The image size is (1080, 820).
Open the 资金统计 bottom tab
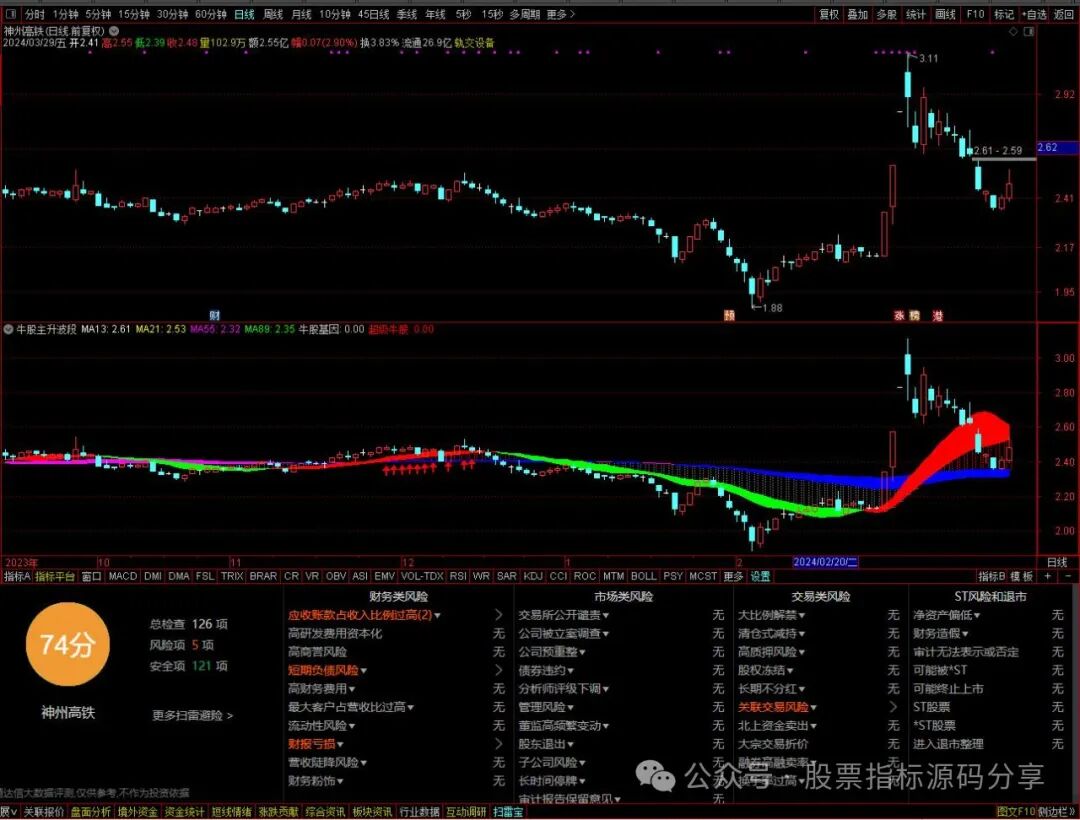click(184, 812)
